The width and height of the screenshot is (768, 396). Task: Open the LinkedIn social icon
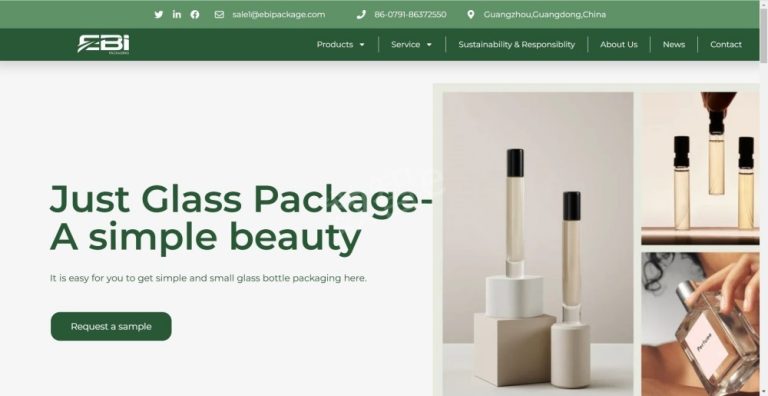pos(177,14)
